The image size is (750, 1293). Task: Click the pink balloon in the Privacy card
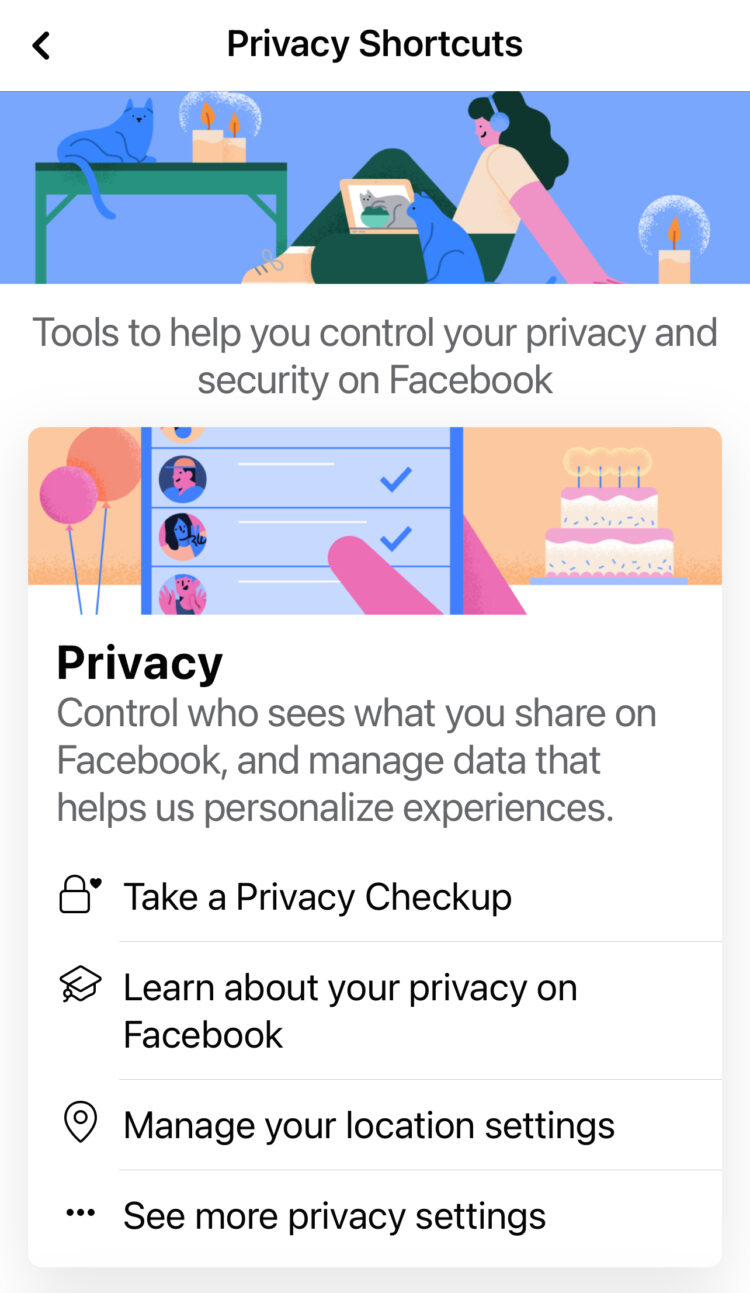pyautogui.click(x=68, y=495)
